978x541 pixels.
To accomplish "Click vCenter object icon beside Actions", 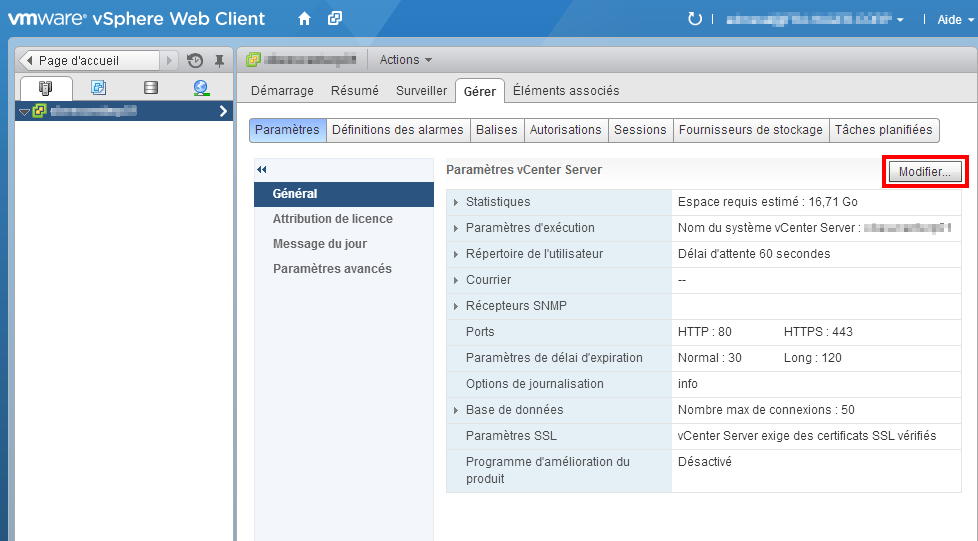I will (253, 60).
